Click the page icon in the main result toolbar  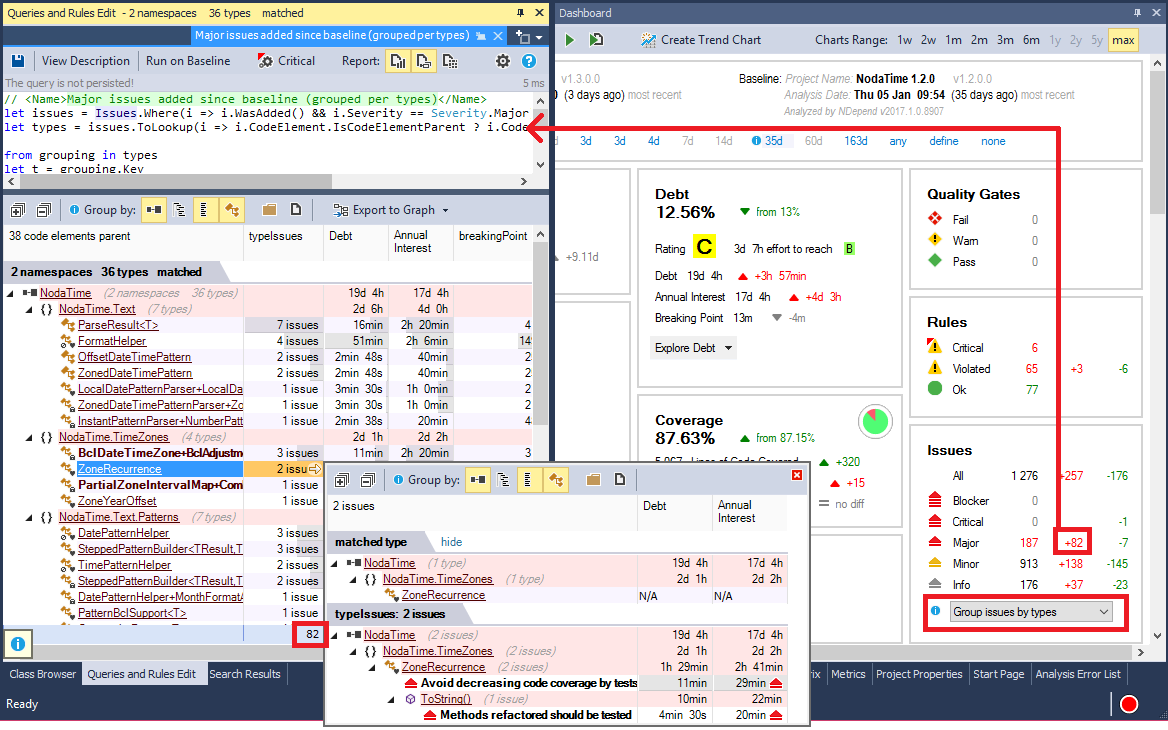pos(296,210)
